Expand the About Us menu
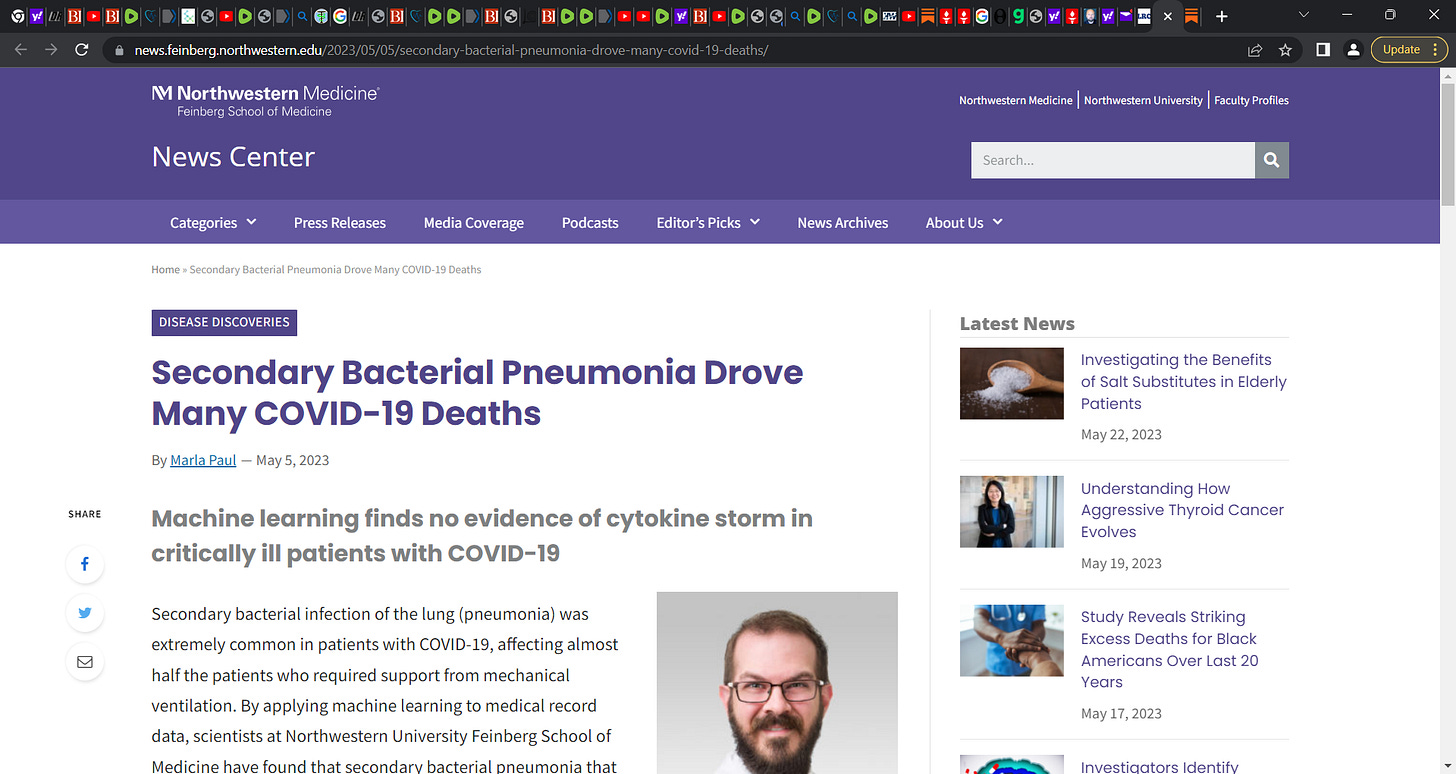 click(964, 223)
